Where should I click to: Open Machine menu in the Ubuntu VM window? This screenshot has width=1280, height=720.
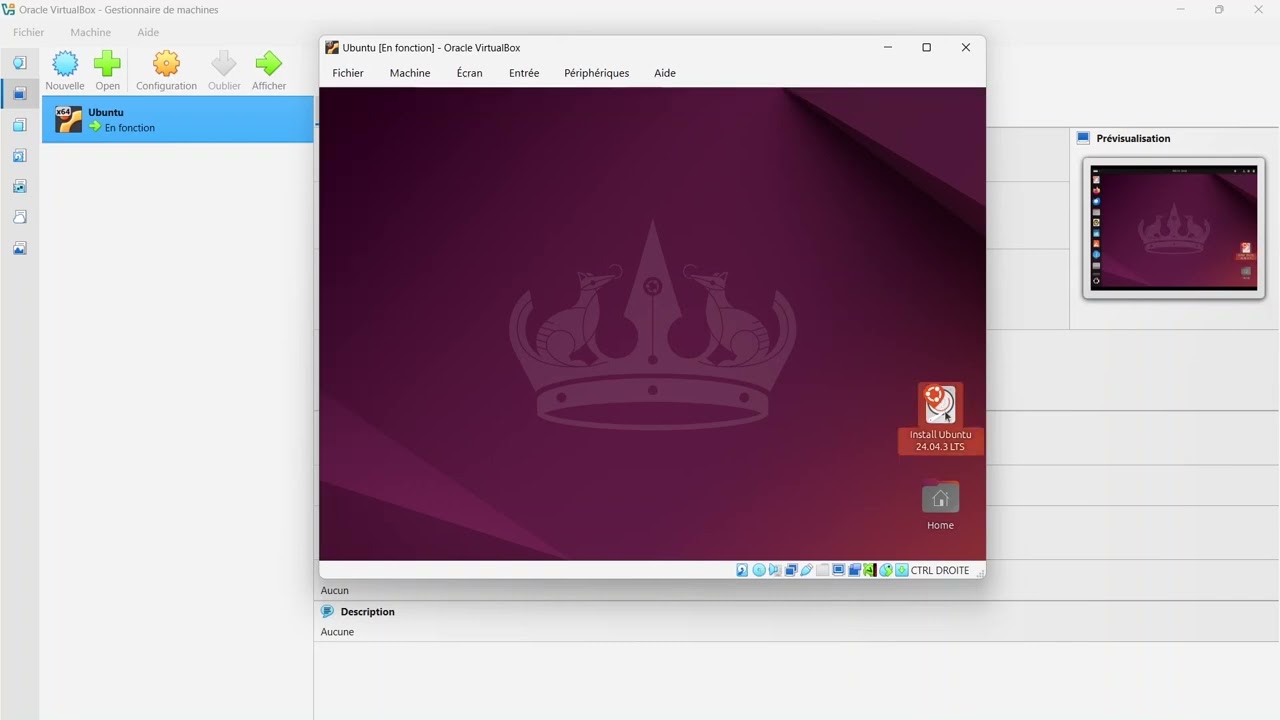tap(410, 73)
